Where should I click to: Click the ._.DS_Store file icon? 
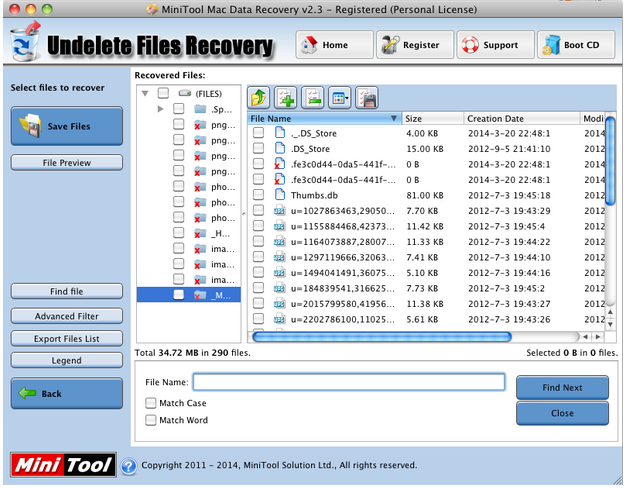click(x=280, y=133)
